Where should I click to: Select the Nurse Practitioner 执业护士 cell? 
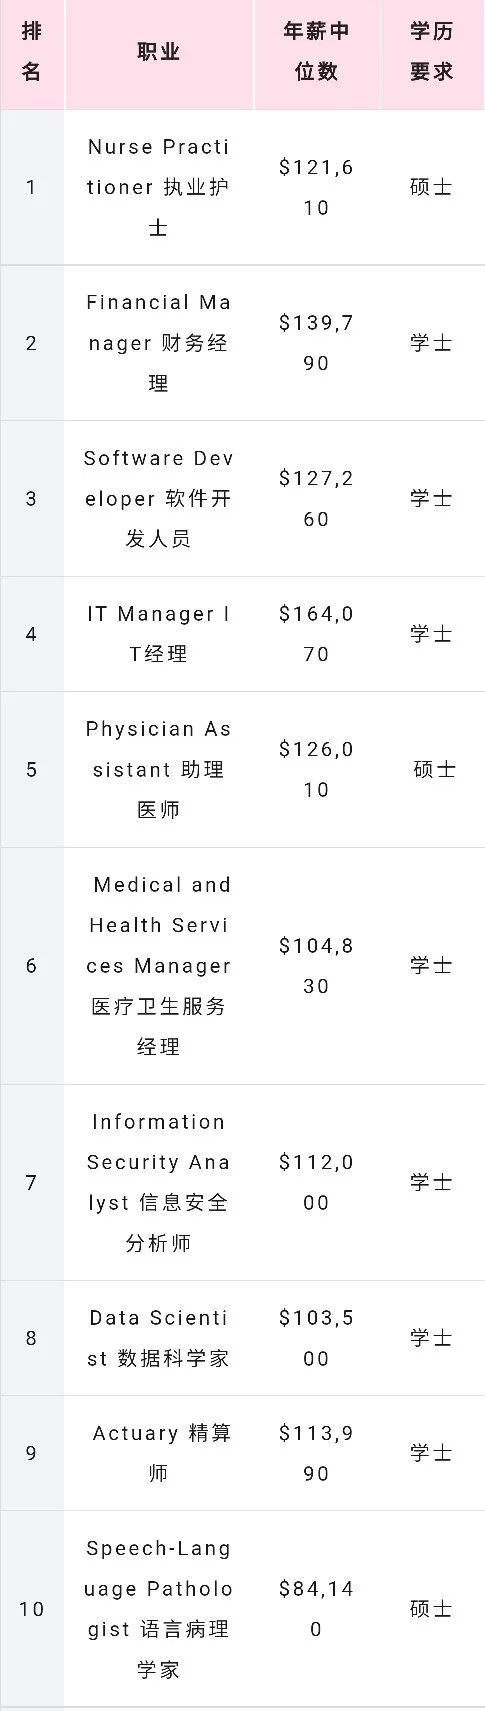[x=159, y=188]
